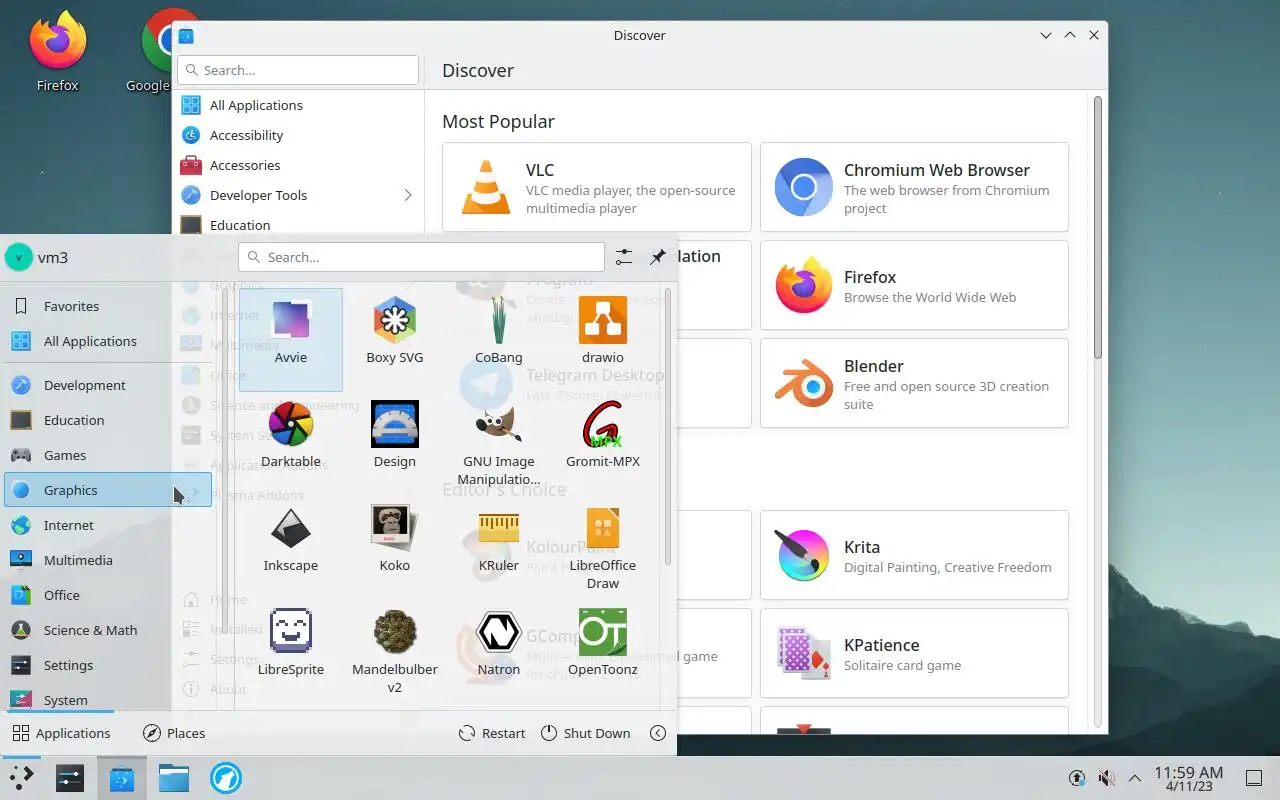Image resolution: width=1280 pixels, height=800 pixels.
Task: Open the application launcher from taskbar
Action: tap(21, 778)
